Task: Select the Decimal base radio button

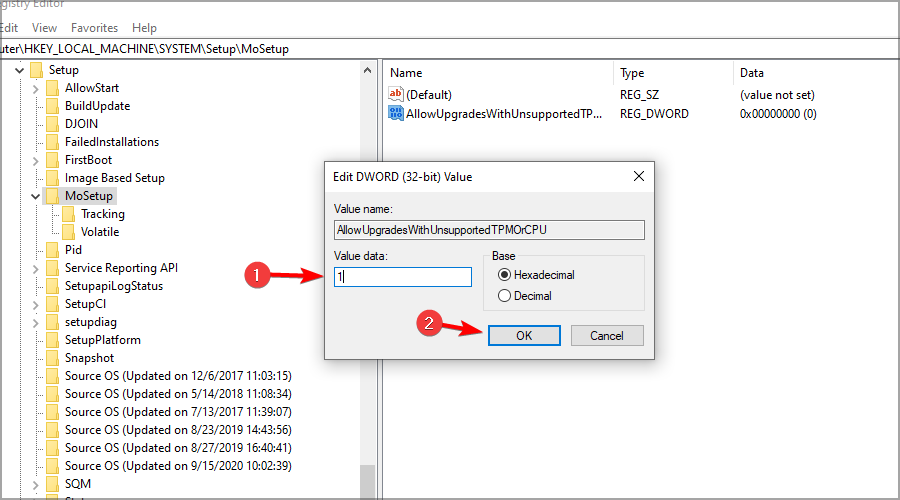Action: click(x=504, y=296)
